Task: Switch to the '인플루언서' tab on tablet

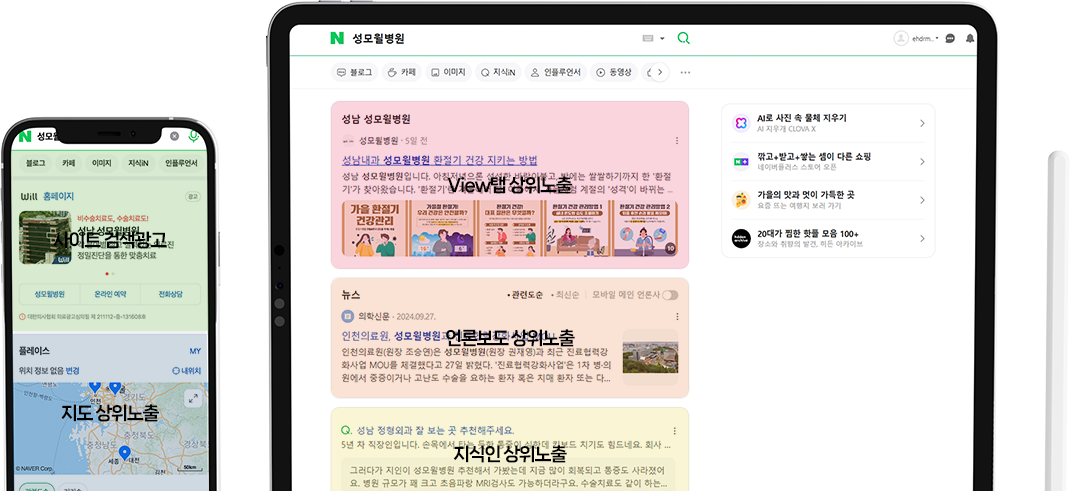Action: tap(555, 72)
